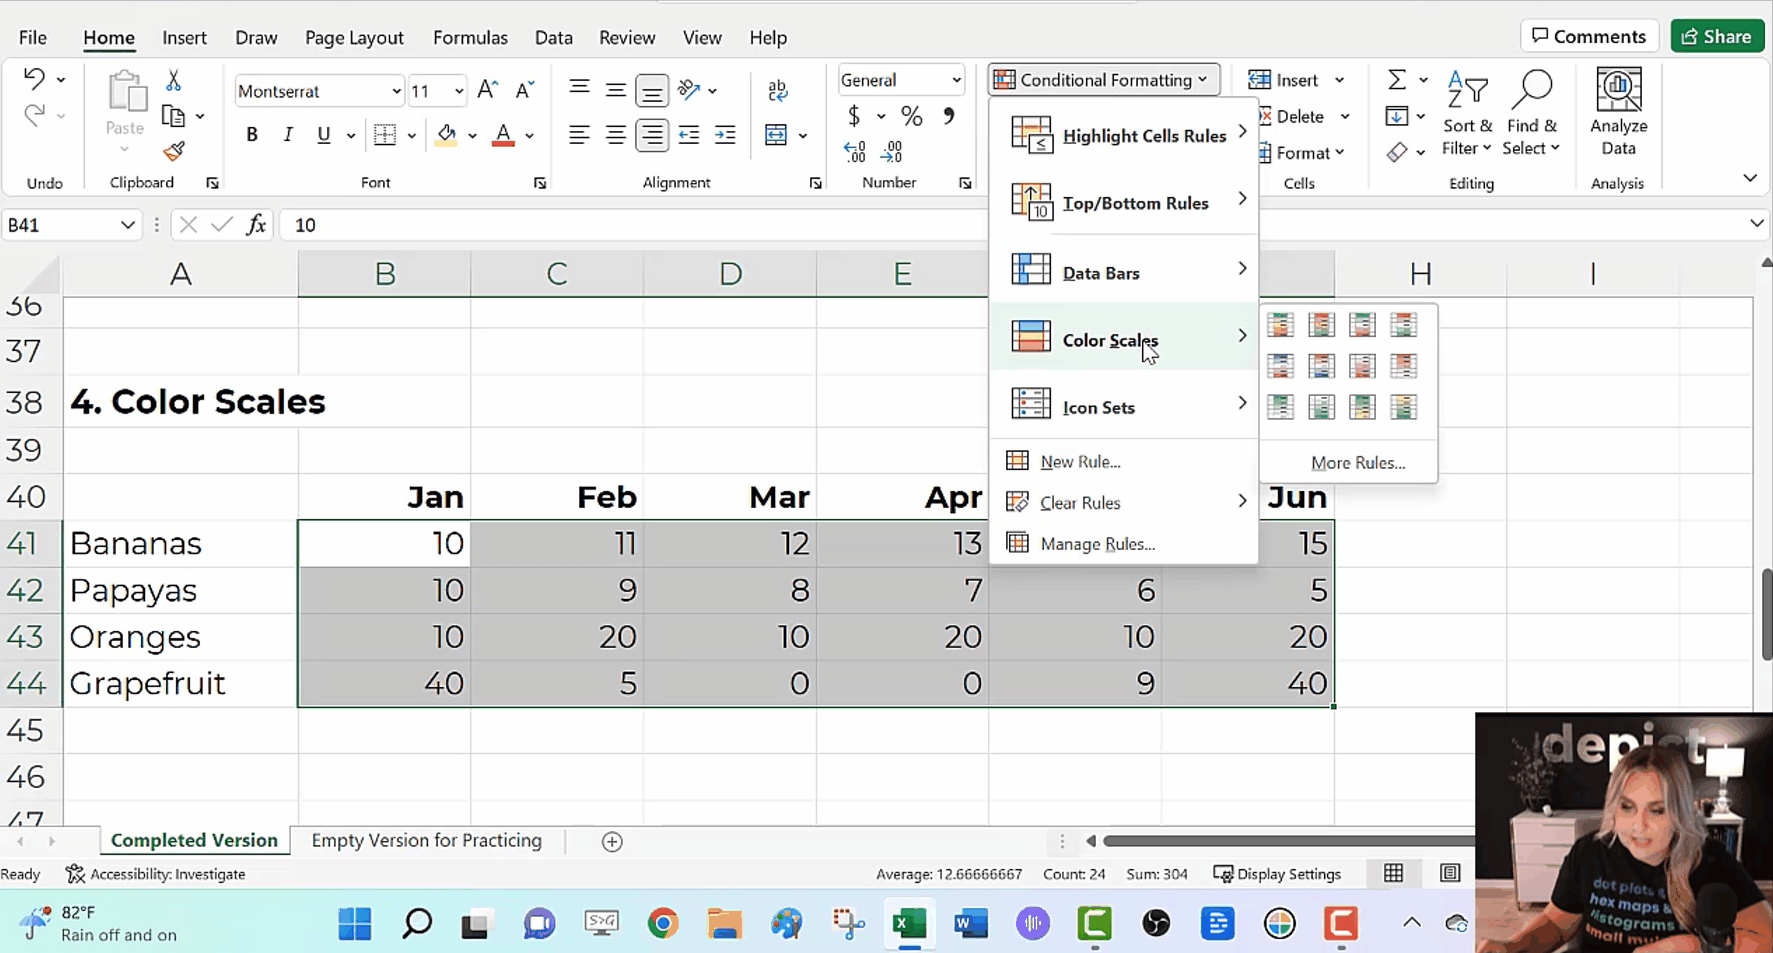Toggle Underline formatting
Screen dimensions: 1773x953
tap(323, 135)
